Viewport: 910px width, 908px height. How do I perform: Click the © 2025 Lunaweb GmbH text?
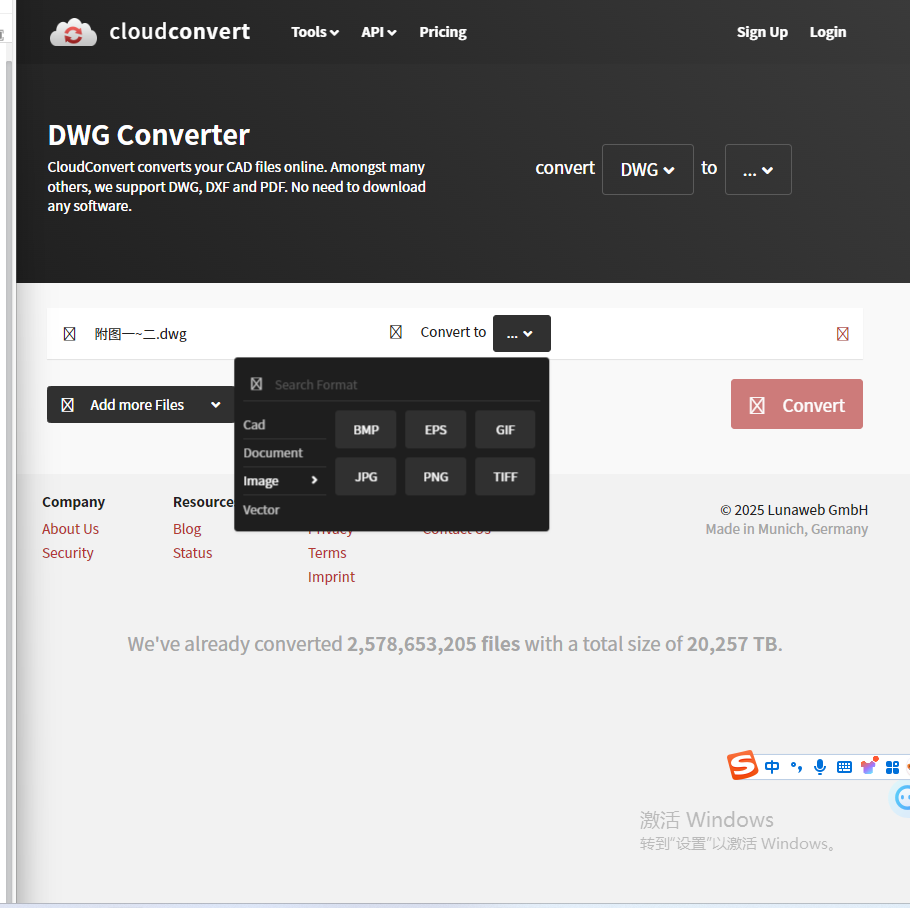[794, 510]
